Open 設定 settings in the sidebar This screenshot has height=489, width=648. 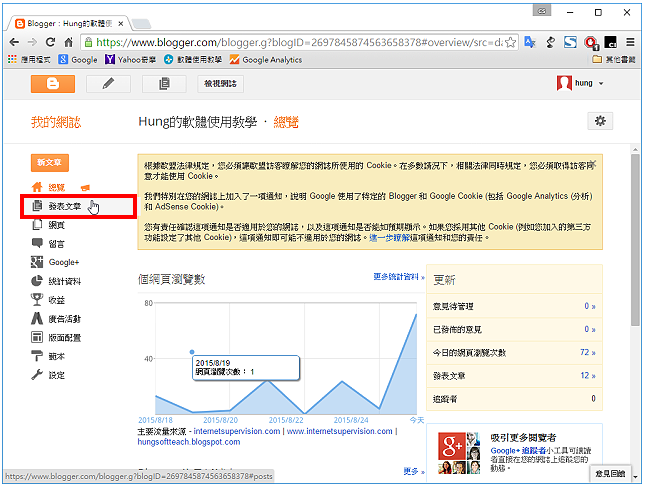pos(57,375)
